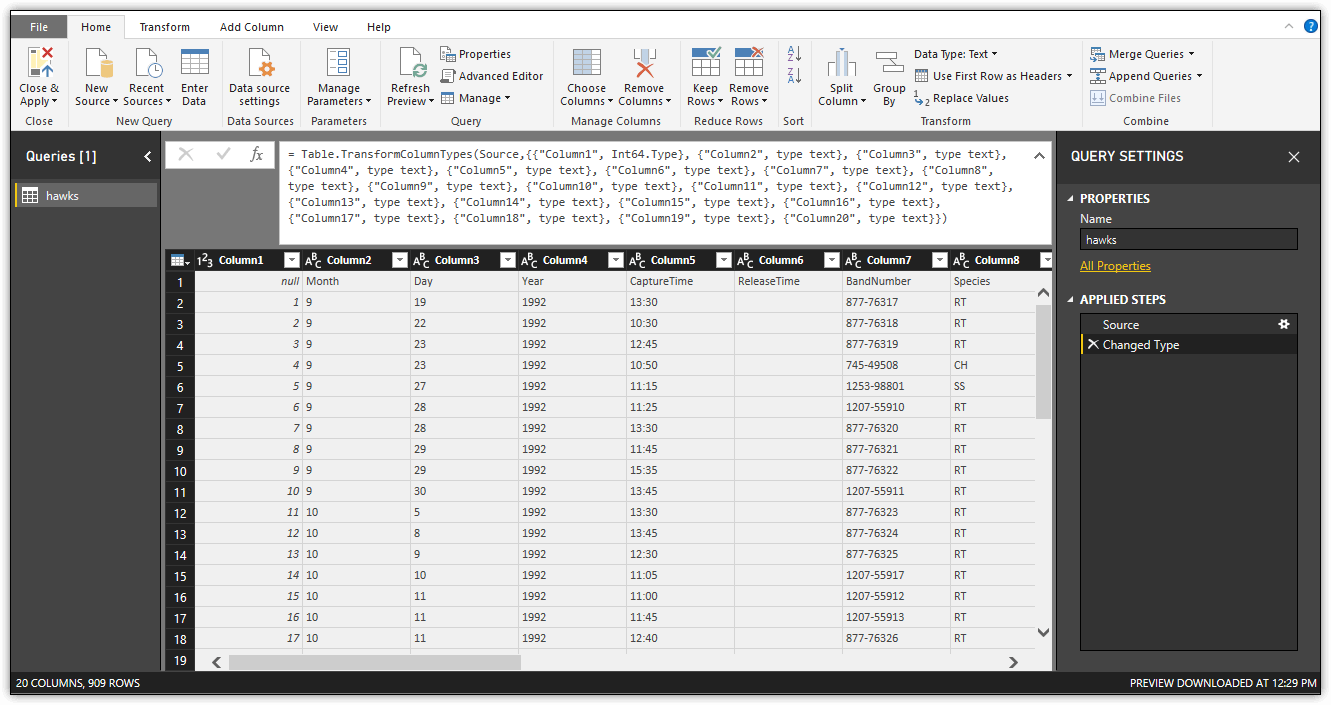Click the Close & Apply icon
The height and width of the screenshot is (705, 1331).
pyautogui.click(x=40, y=62)
